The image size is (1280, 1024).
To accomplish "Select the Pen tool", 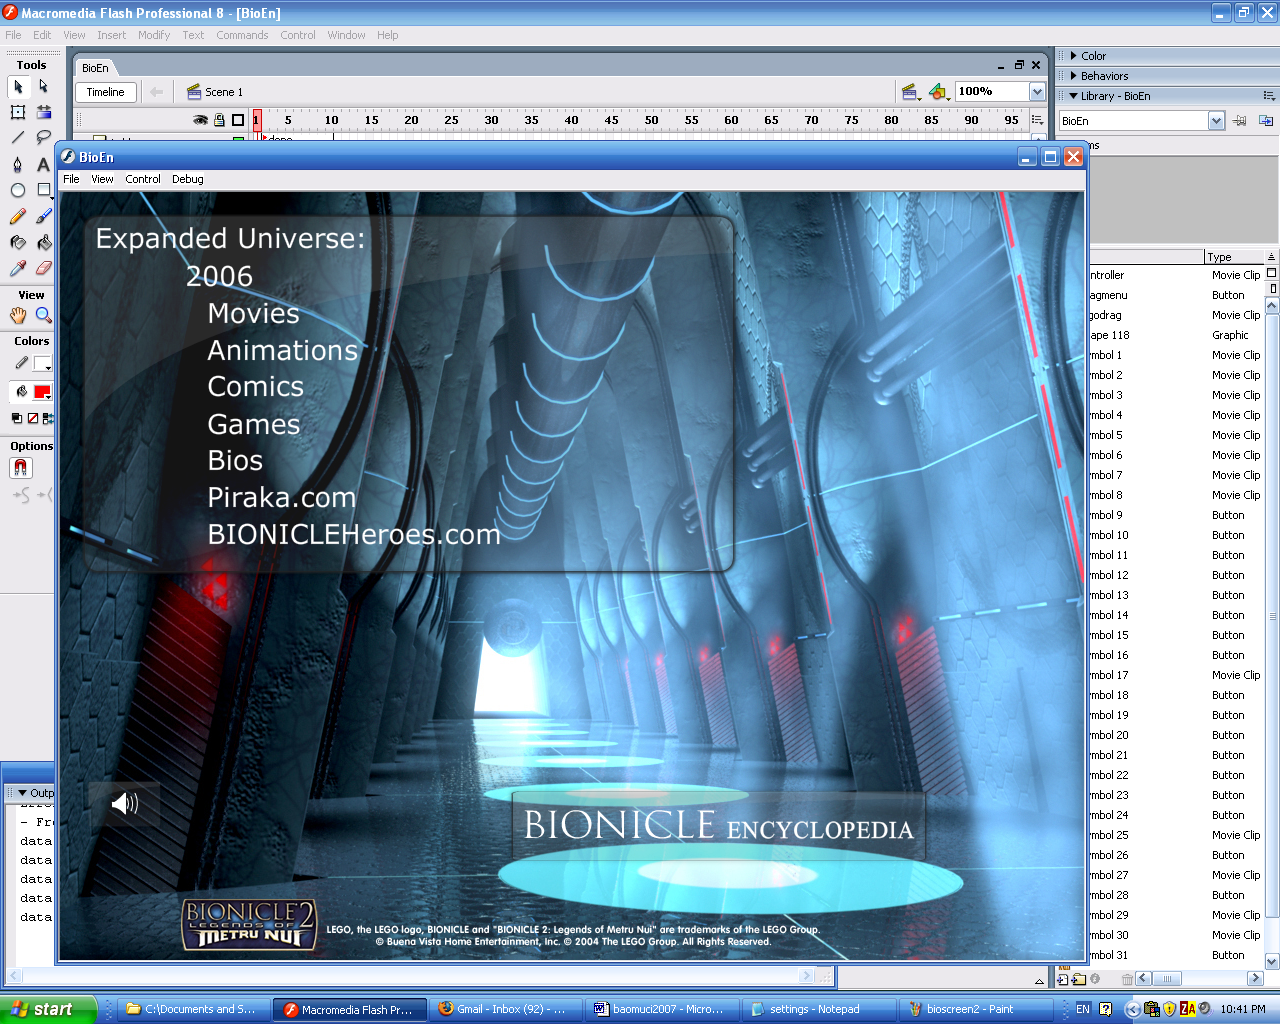I will 17,164.
